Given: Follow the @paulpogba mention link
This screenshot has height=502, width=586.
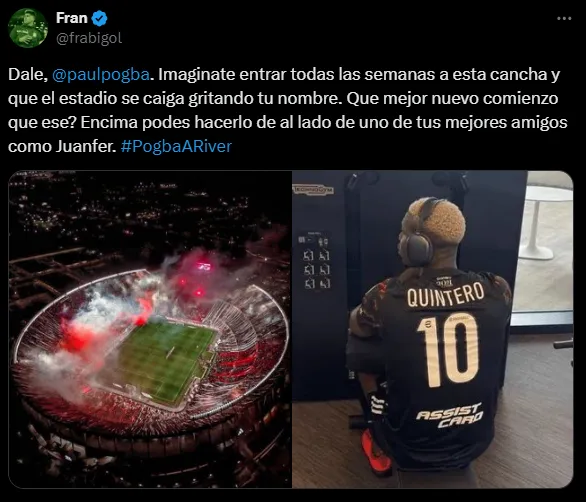Looking at the screenshot, I should (101, 75).
